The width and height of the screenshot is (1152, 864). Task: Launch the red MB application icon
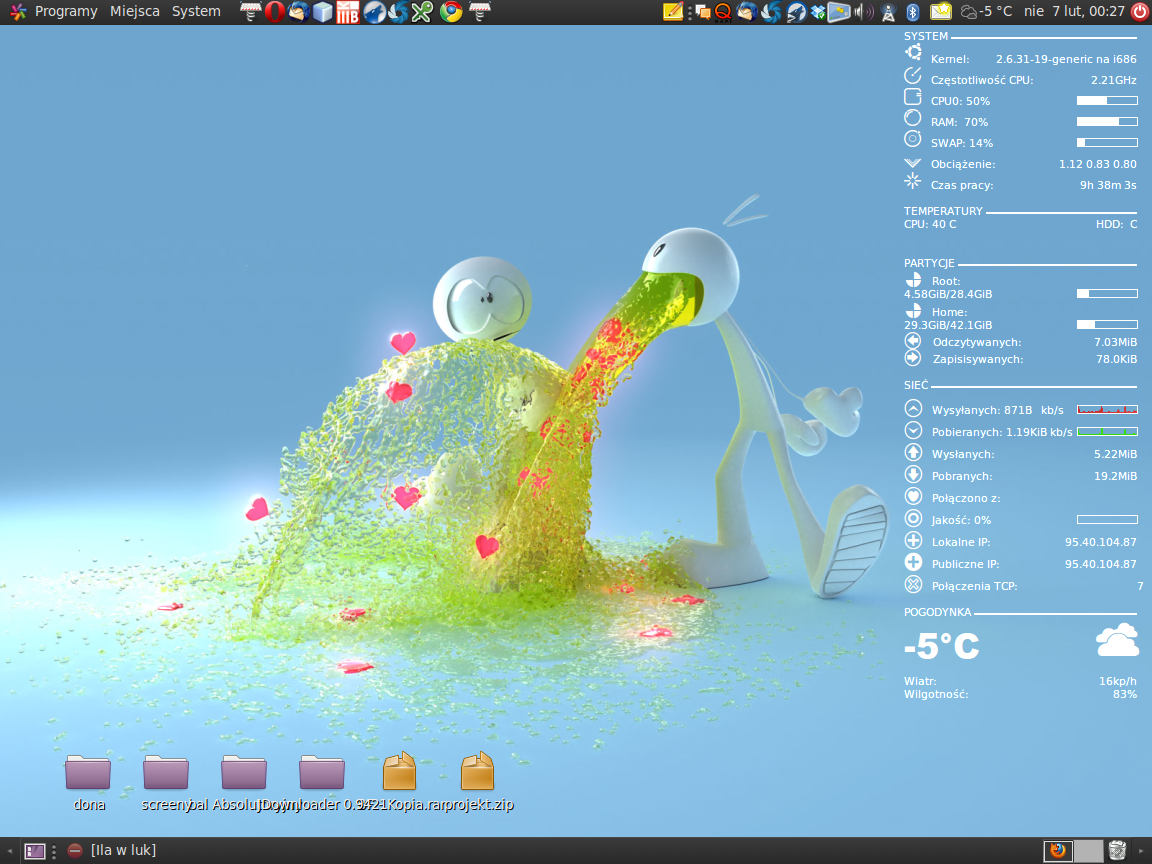[x=348, y=12]
